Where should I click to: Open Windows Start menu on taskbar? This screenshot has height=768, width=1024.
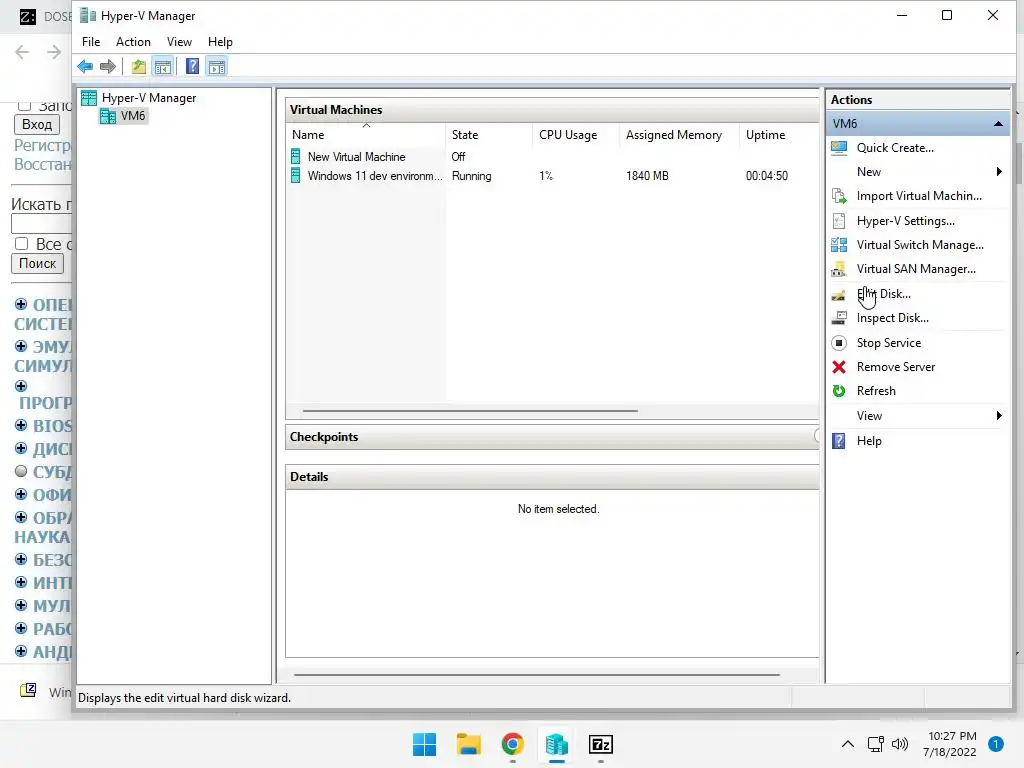click(x=424, y=744)
